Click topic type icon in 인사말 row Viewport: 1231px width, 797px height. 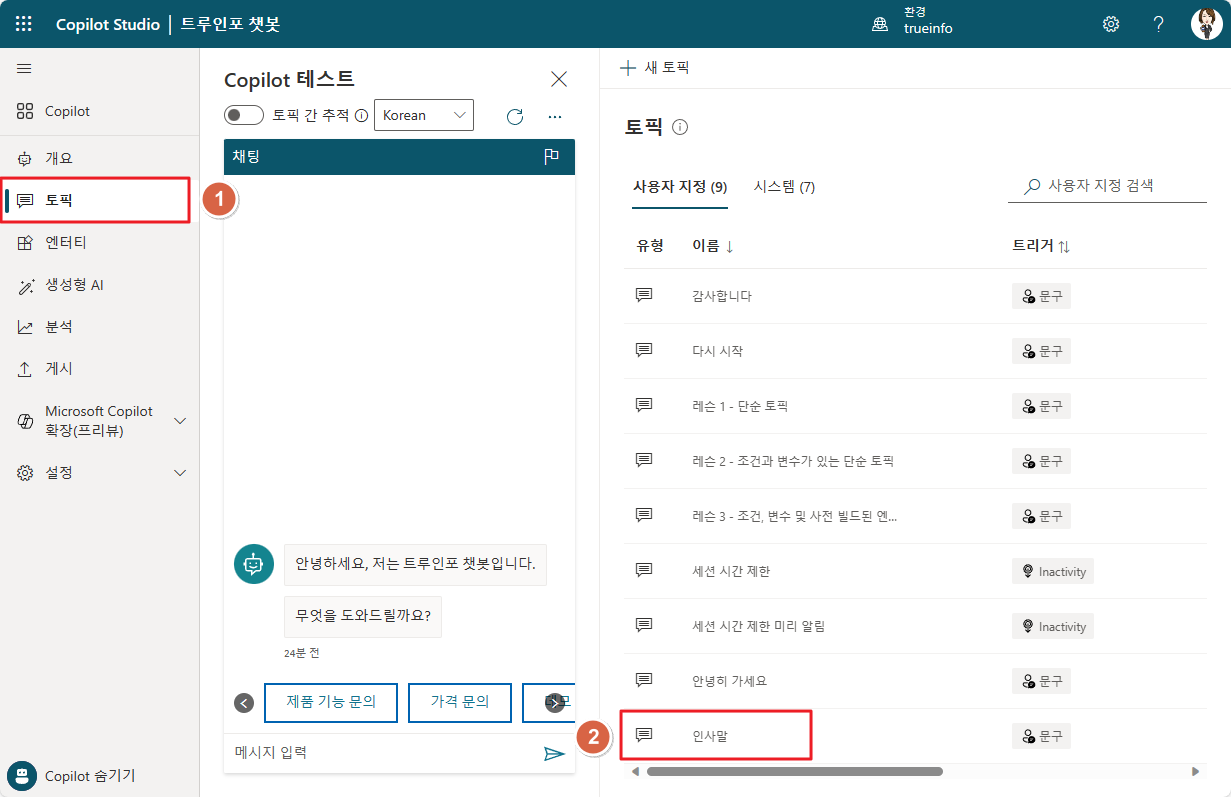tap(644, 735)
